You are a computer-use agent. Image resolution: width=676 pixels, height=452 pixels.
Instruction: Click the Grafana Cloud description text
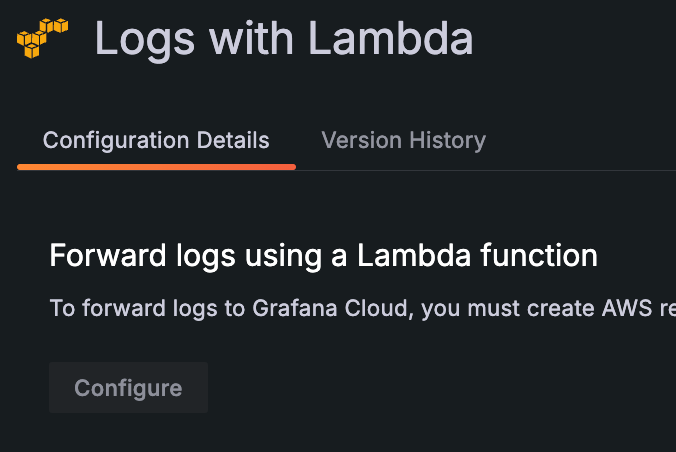362,307
